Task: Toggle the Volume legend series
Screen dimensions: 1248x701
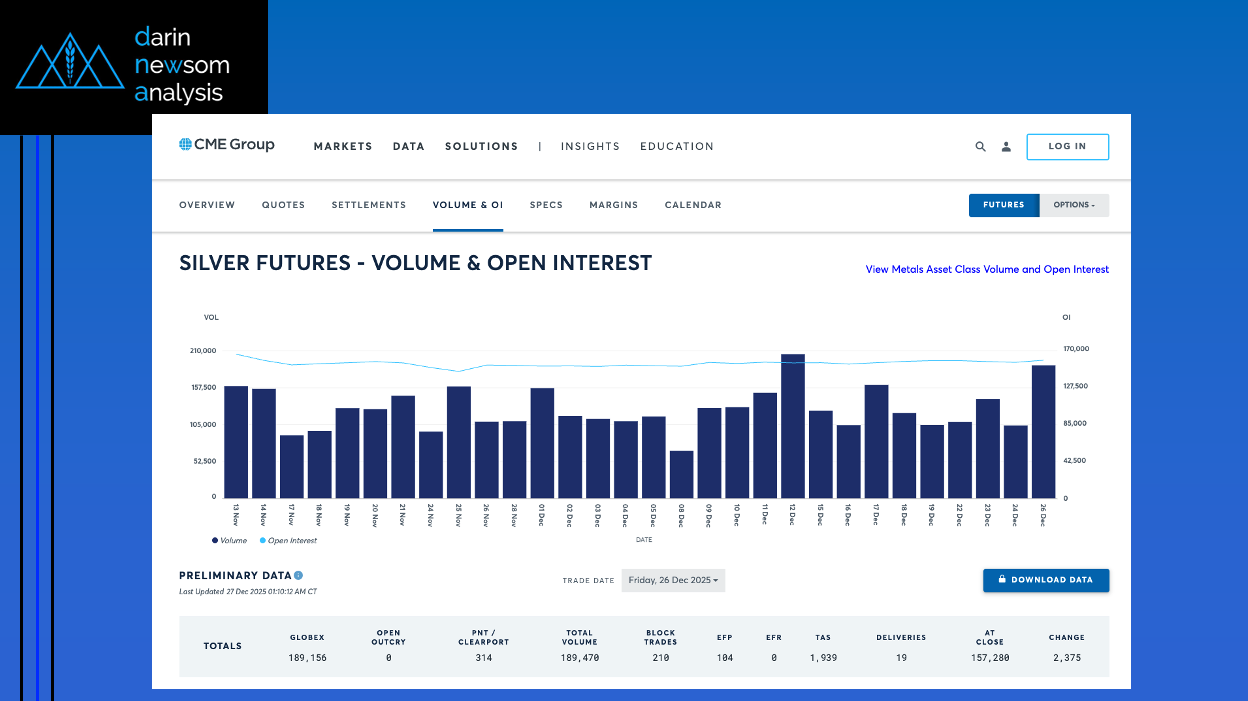Action: (x=230, y=540)
